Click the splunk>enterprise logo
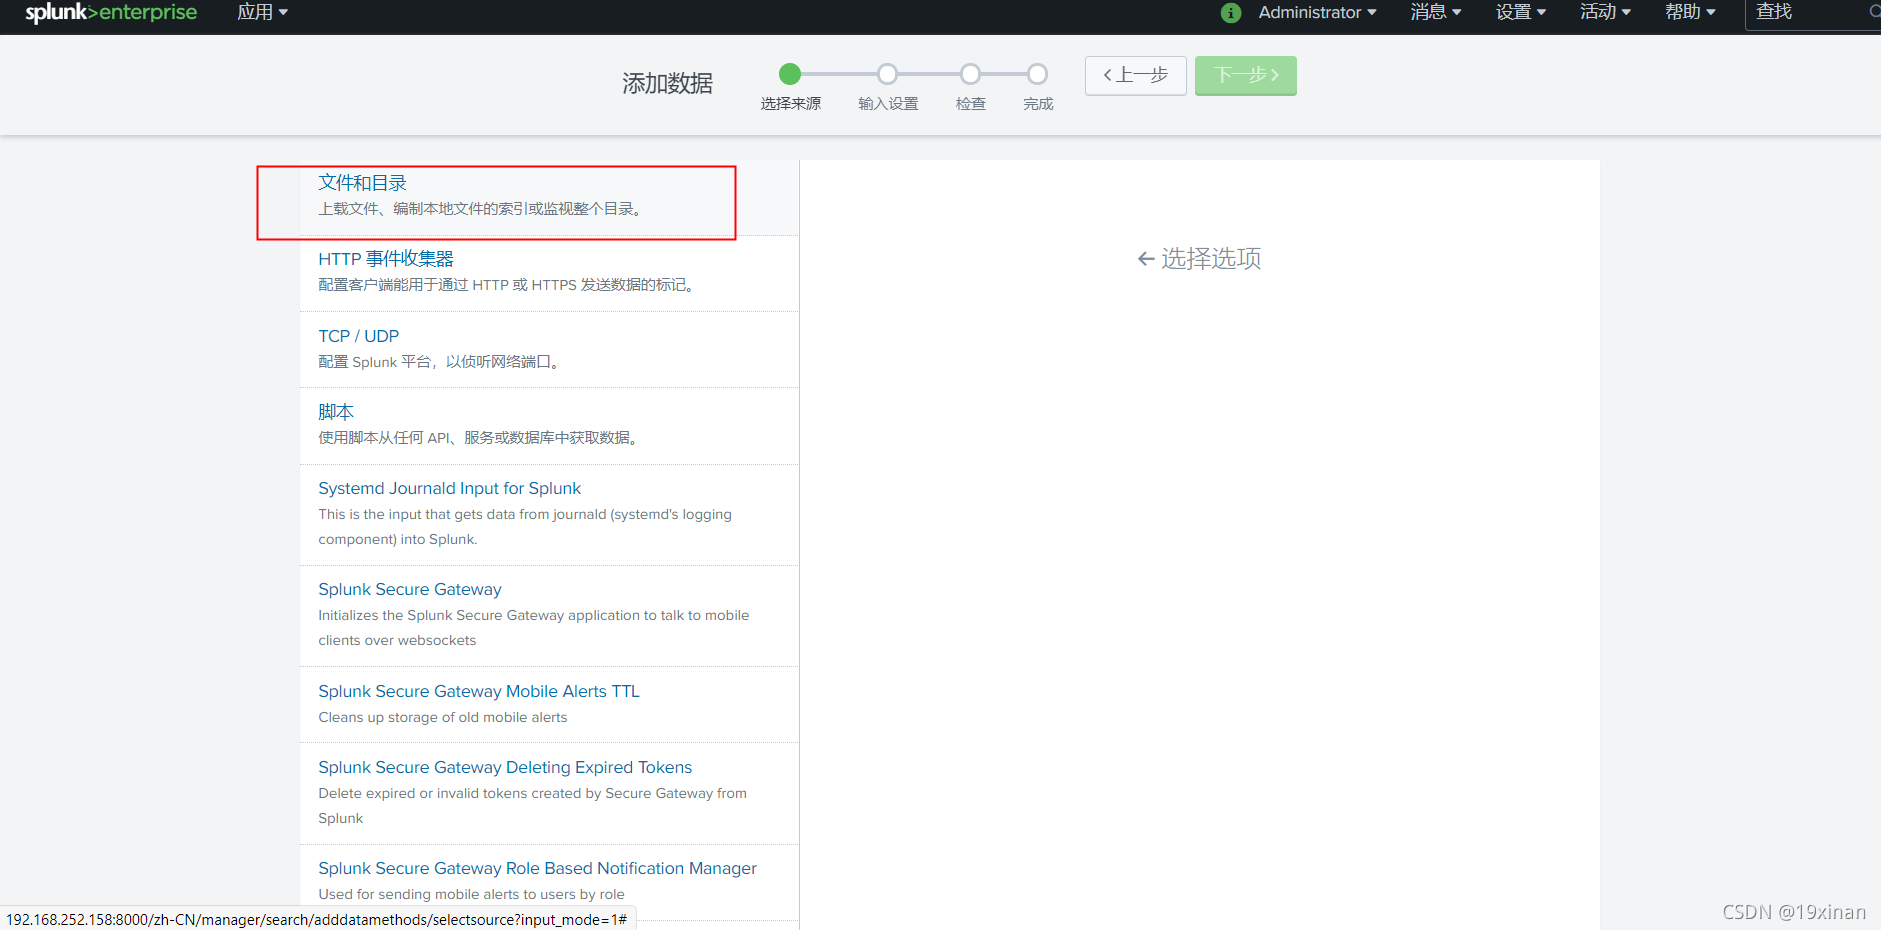 (x=111, y=13)
